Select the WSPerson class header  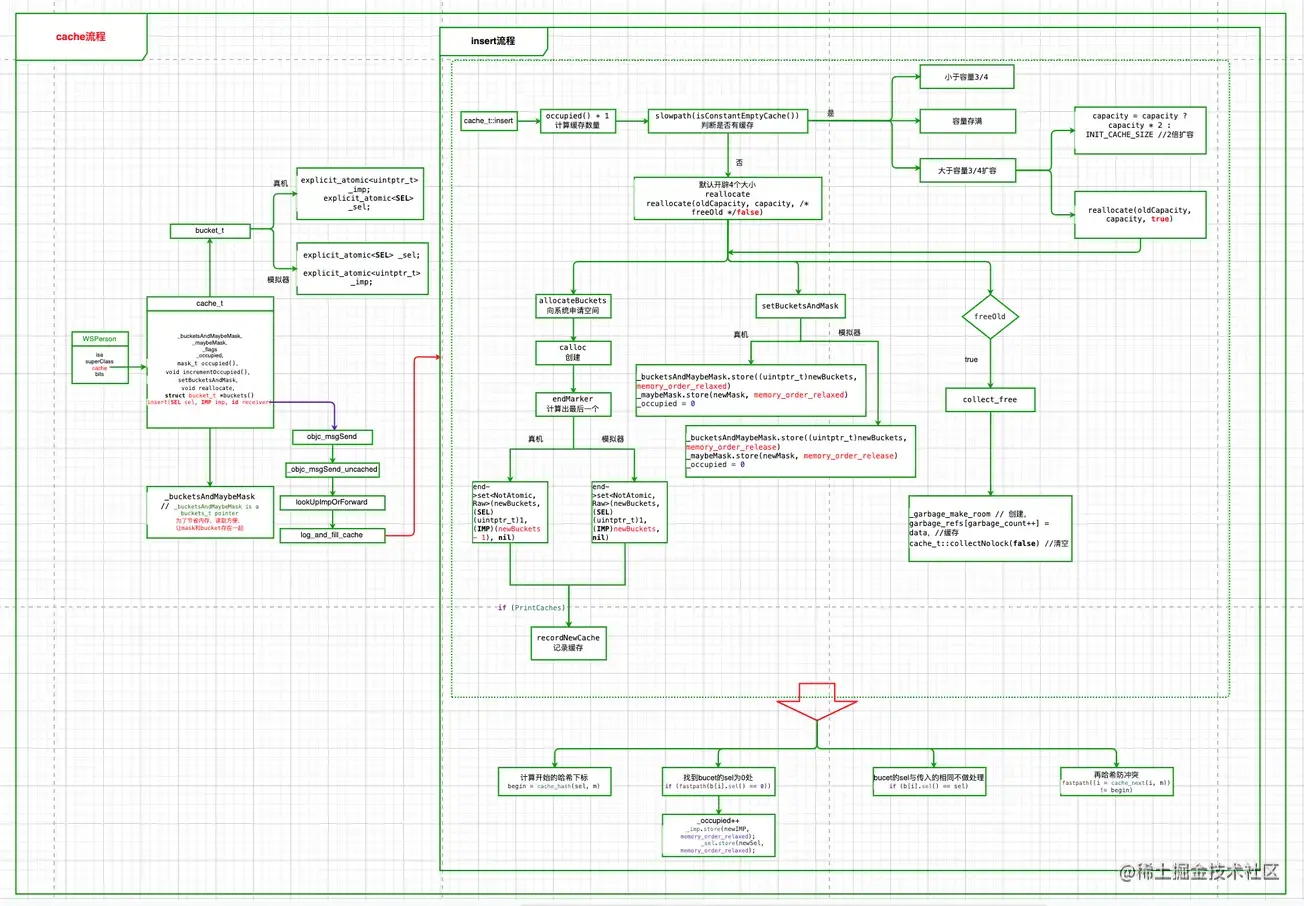pyautogui.click(x=100, y=340)
